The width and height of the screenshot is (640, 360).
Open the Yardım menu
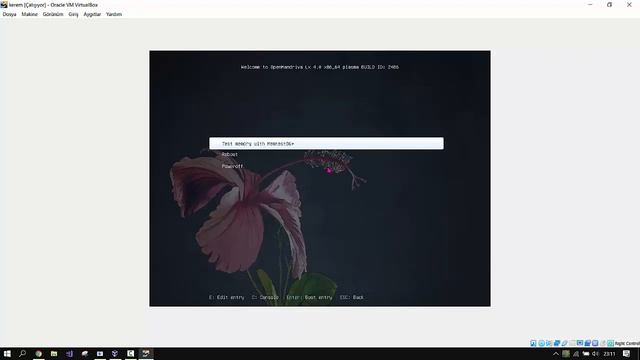tap(114, 14)
